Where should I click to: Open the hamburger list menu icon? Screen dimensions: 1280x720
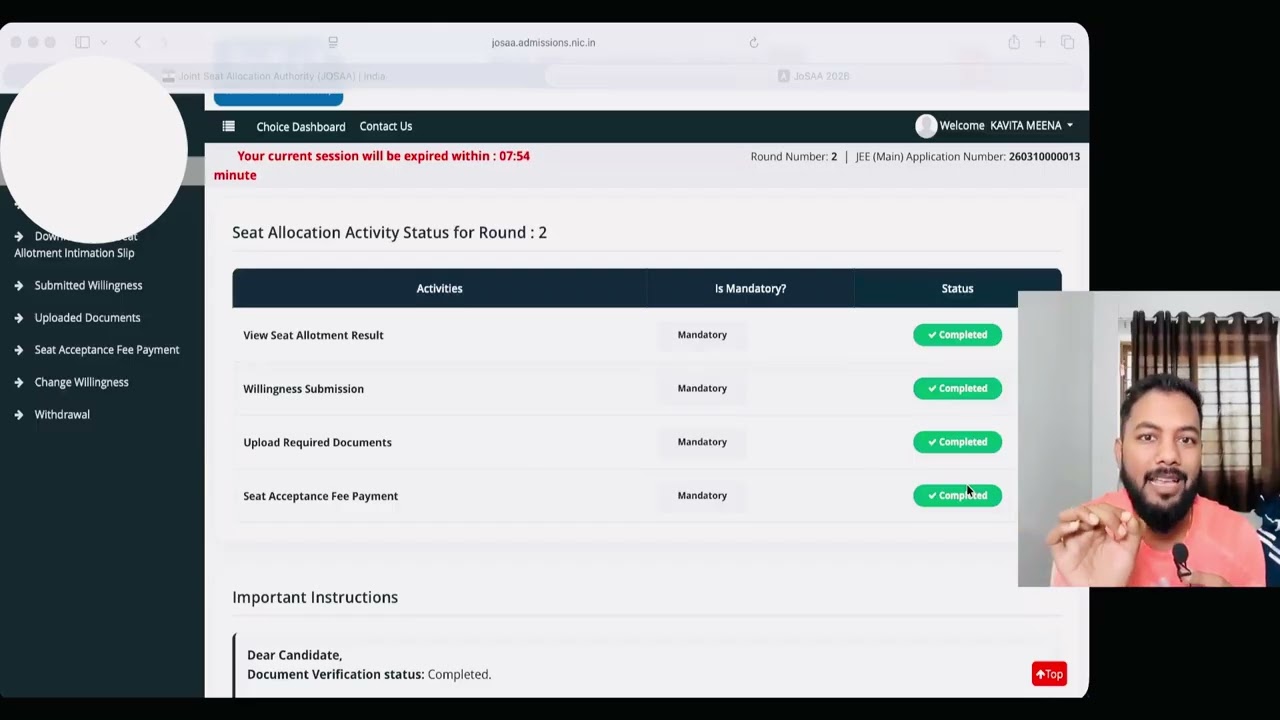tap(228, 126)
